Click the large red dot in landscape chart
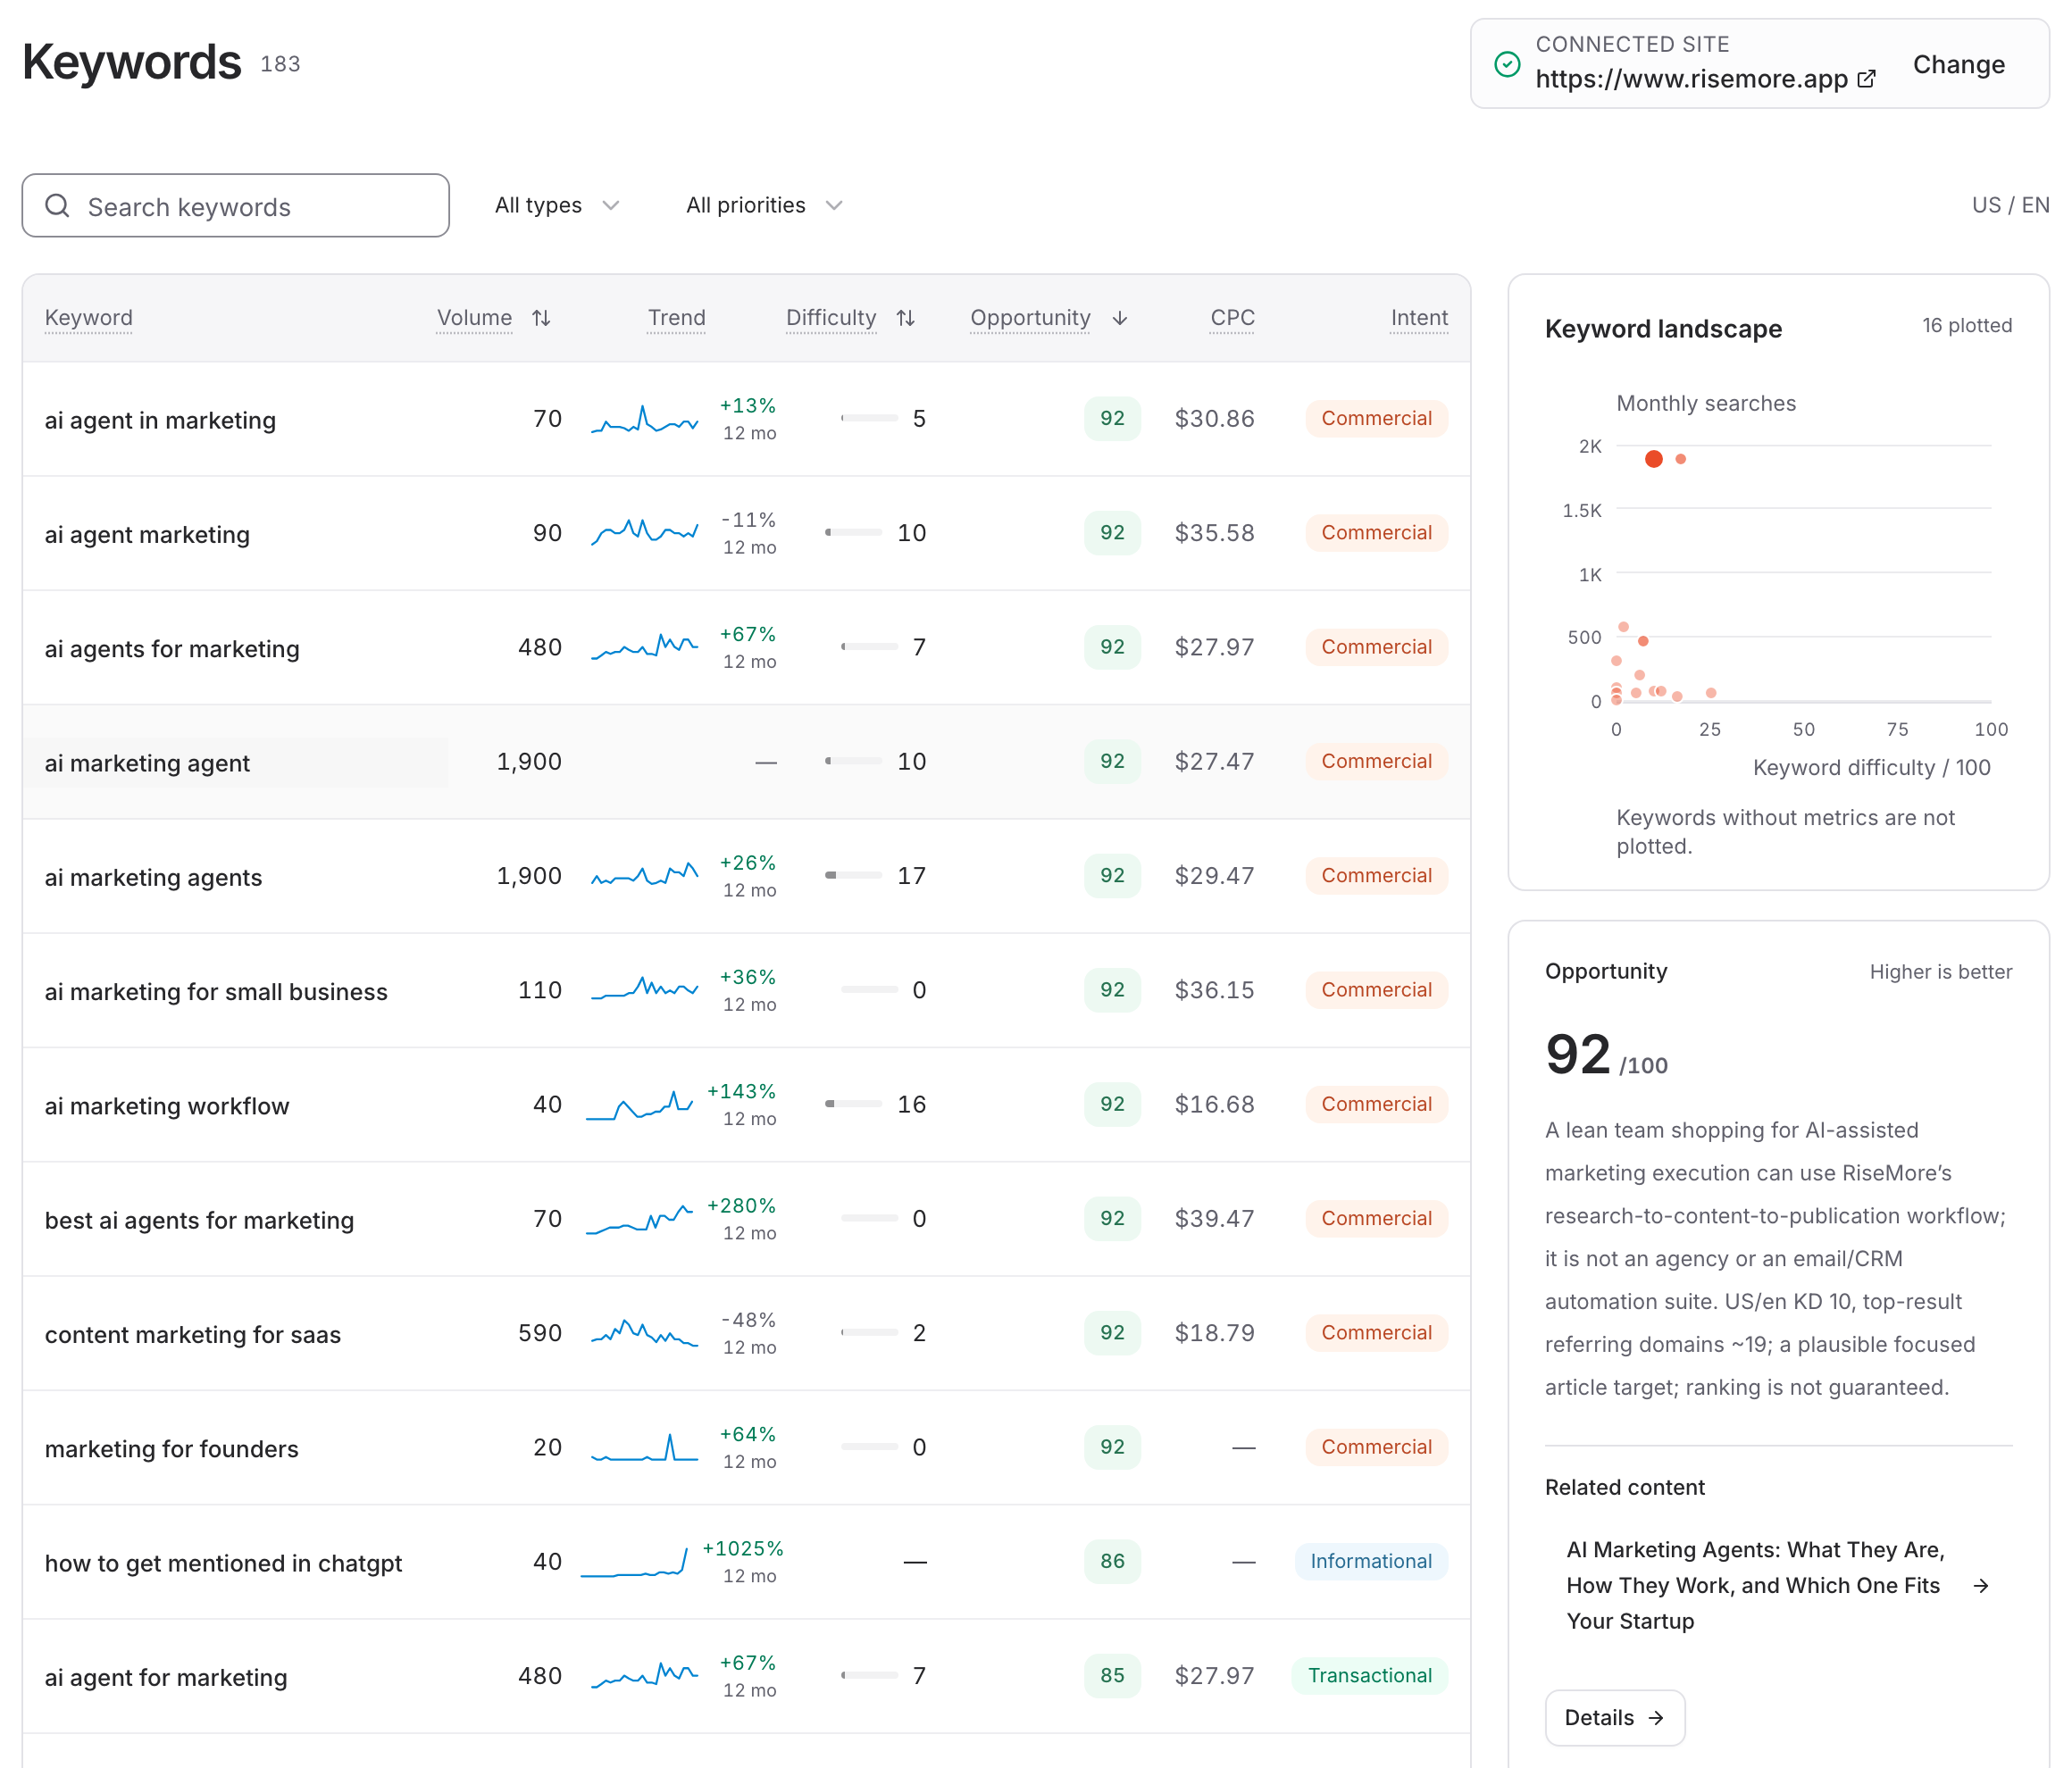The width and height of the screenshot is (2072, 1768). click(1654, 459)
